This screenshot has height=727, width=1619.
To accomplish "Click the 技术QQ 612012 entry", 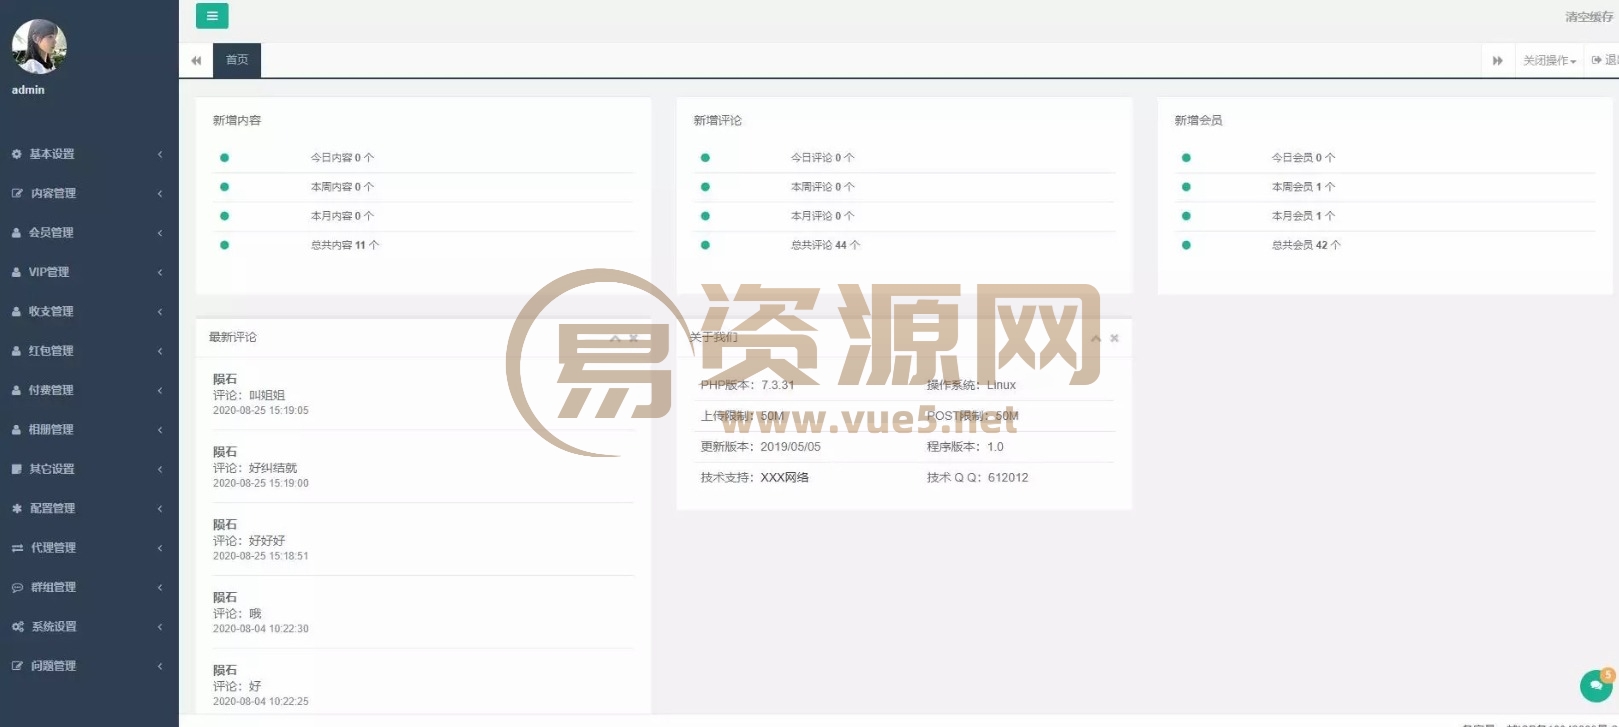I will [x=977, y=478].
